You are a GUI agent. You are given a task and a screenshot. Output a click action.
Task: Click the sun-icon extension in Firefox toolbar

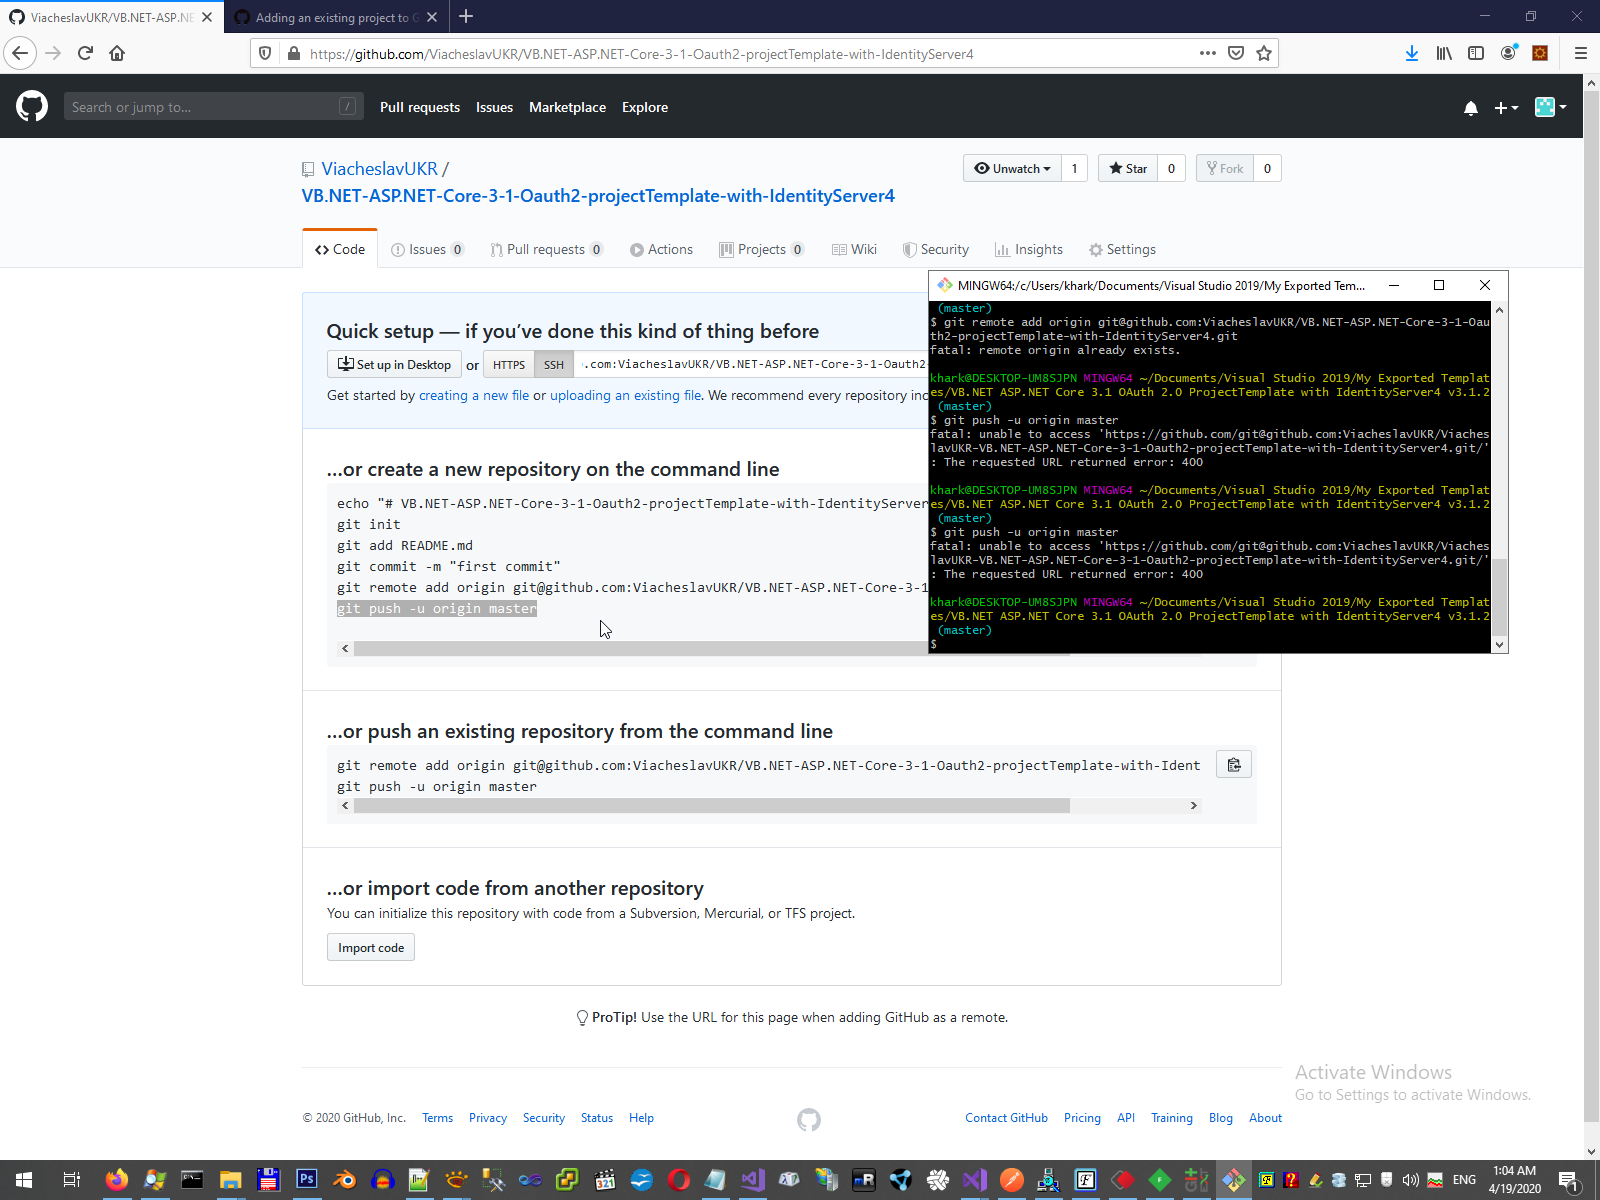(1540, 53)
